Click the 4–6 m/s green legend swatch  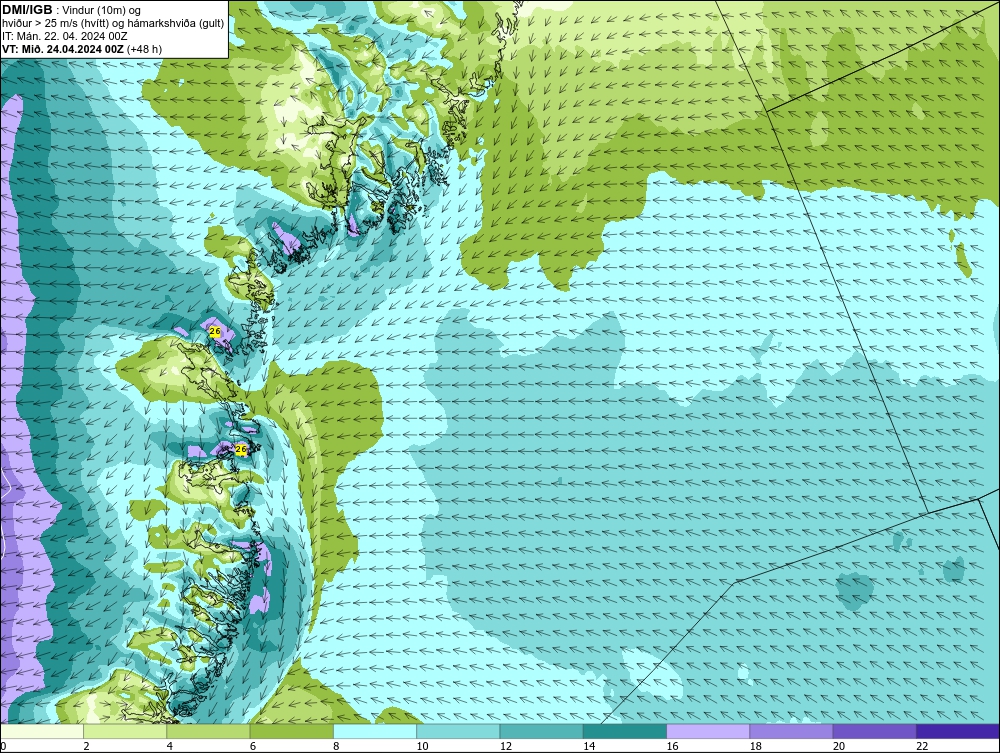[x=209, y=731]
